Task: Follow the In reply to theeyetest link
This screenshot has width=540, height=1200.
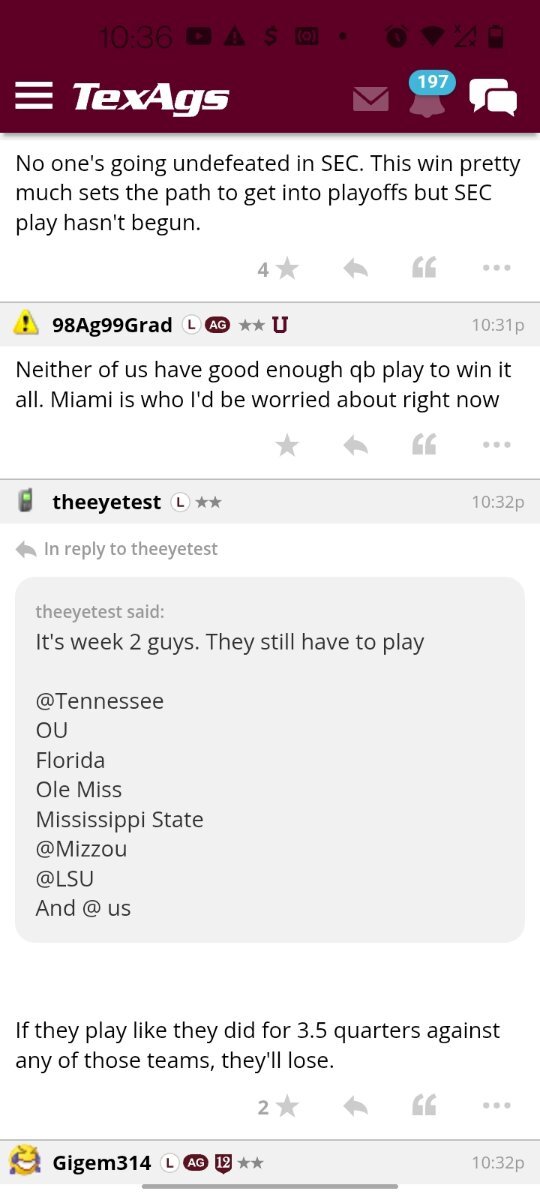Action: [130, 548]
